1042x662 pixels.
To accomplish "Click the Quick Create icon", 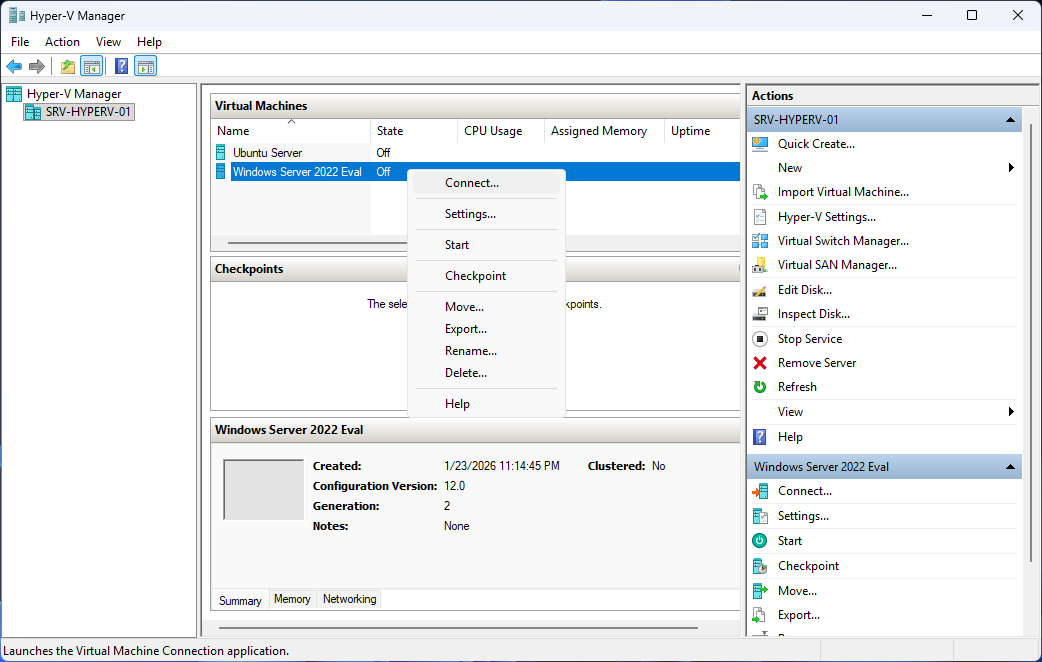I will (x=761, y=143).
